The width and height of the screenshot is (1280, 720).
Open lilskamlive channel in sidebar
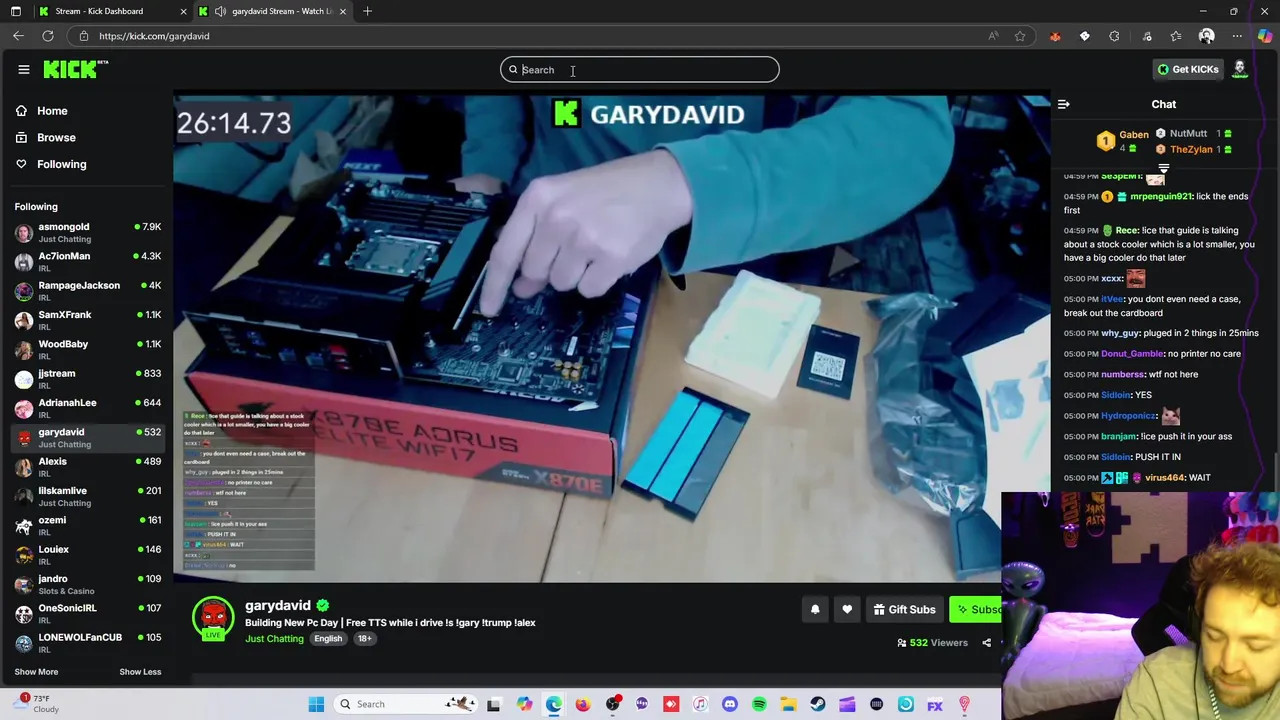tap(88, 496)
